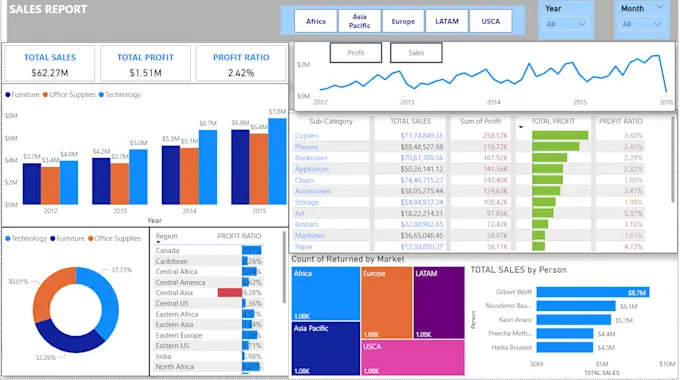Image resolution: width=680 pixels, height=380 pixels.
Task: Click the sub-category table scrollbar
Action: [673, 158]
